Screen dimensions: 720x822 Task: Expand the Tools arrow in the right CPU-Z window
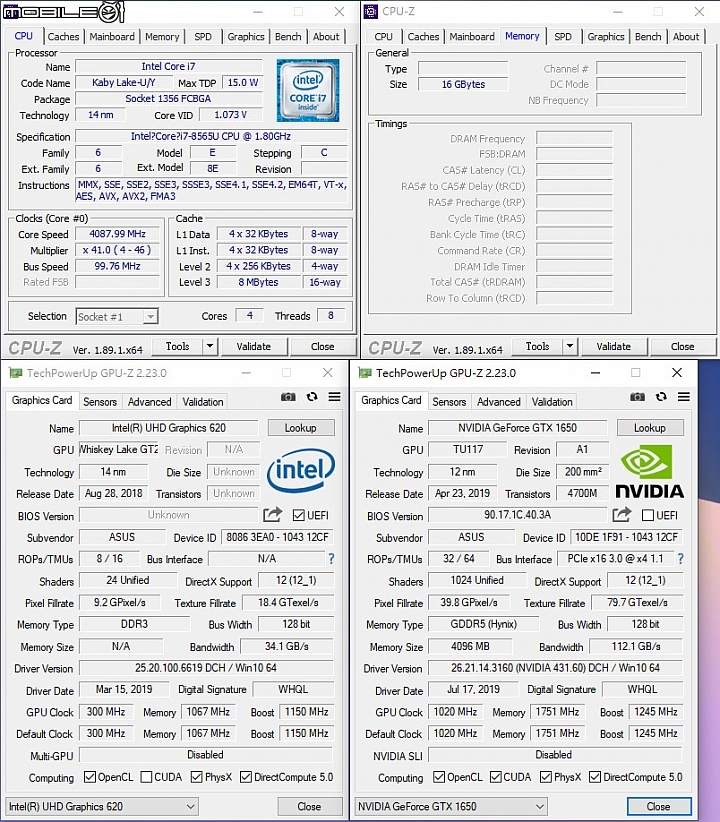click(x=569, y=346)
